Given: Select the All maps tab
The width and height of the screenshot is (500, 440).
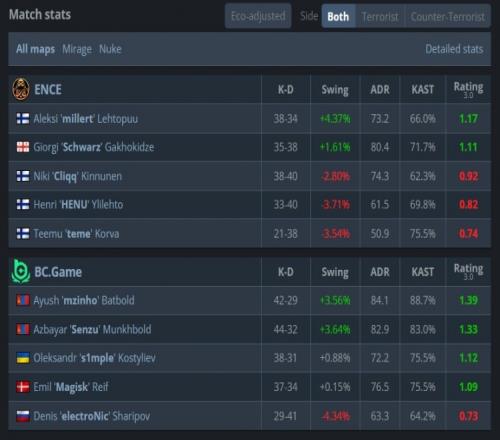Looking at the screenshot, I should pos(36,49).
